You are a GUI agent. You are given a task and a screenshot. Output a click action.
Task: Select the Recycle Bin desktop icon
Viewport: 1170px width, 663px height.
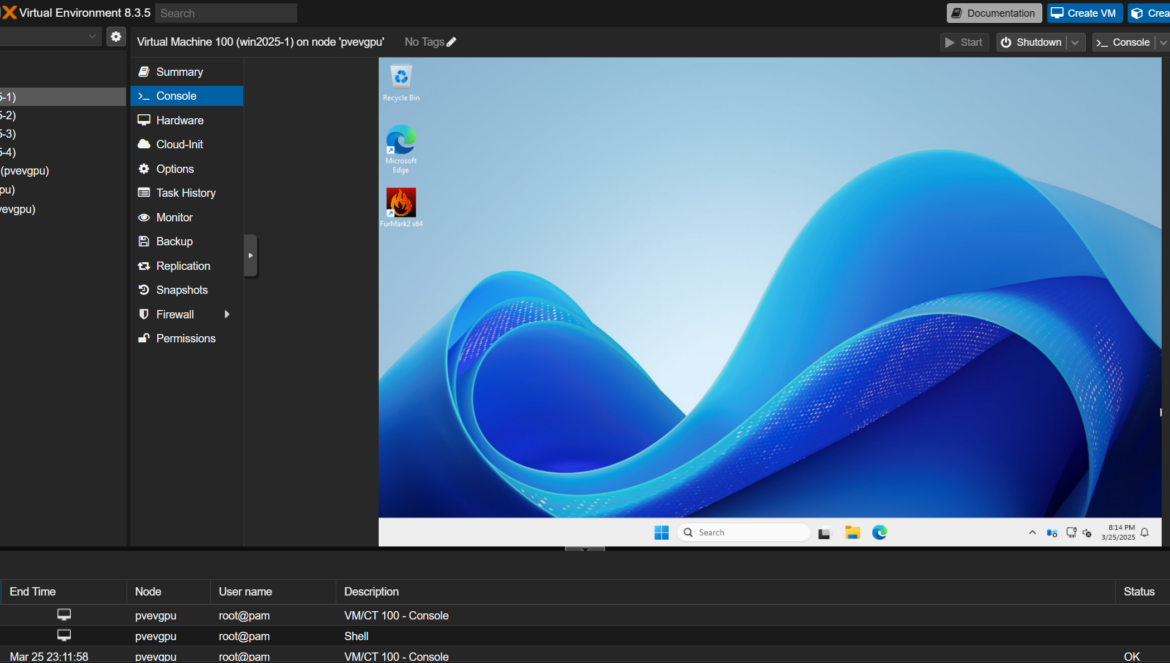401,83
